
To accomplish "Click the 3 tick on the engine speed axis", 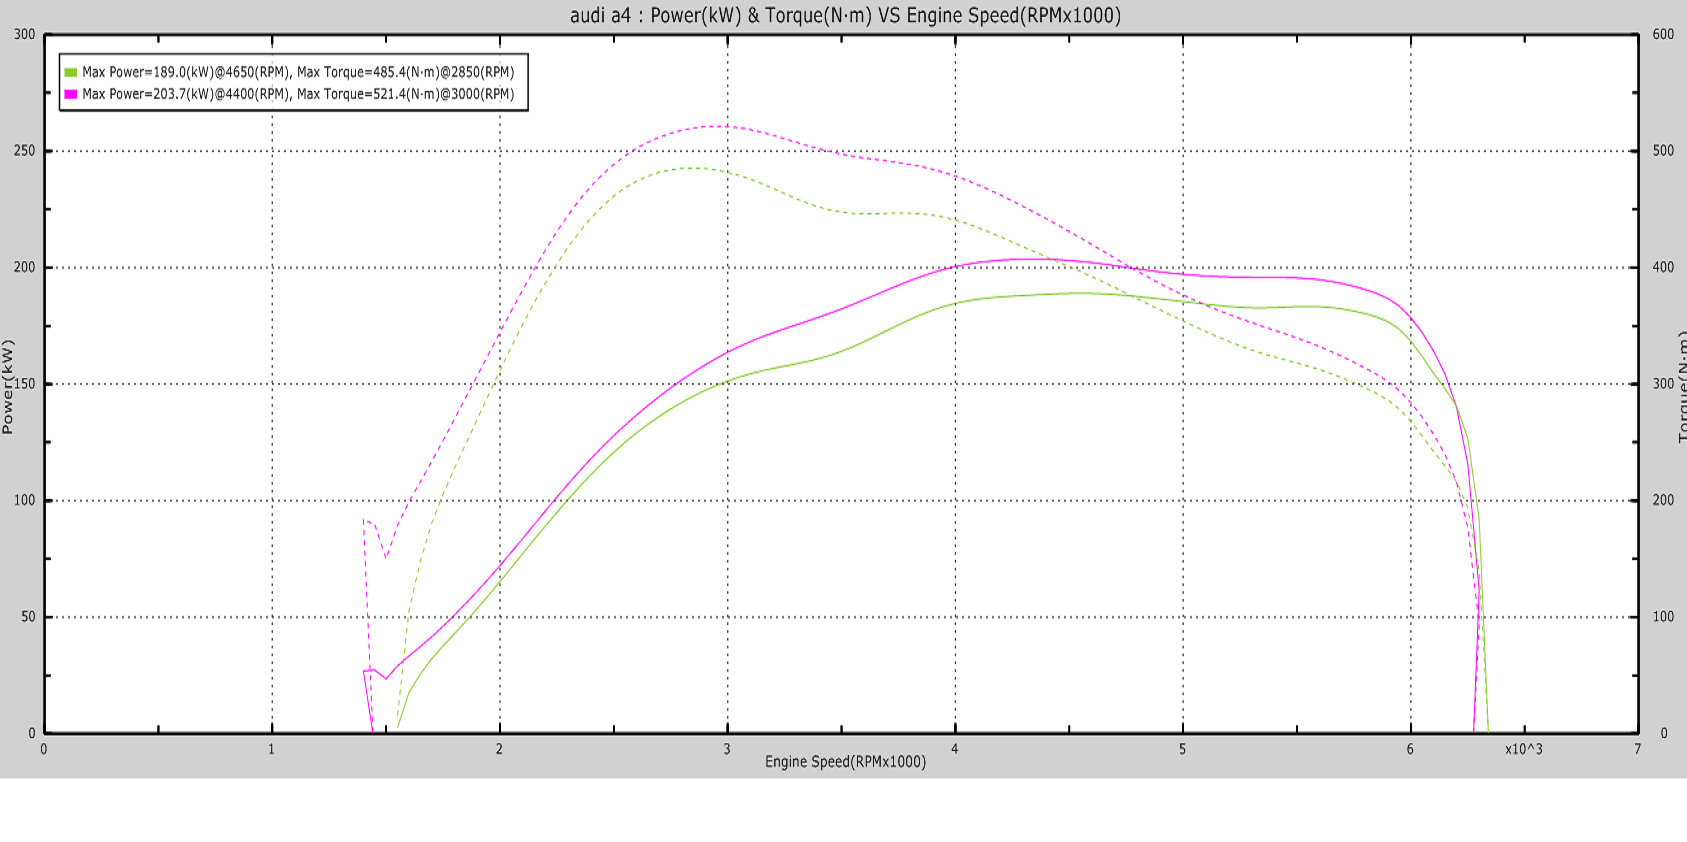I will (x=727, y=749).
